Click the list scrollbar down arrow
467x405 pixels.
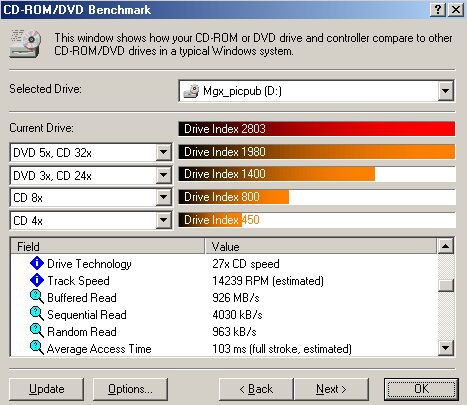446,348
